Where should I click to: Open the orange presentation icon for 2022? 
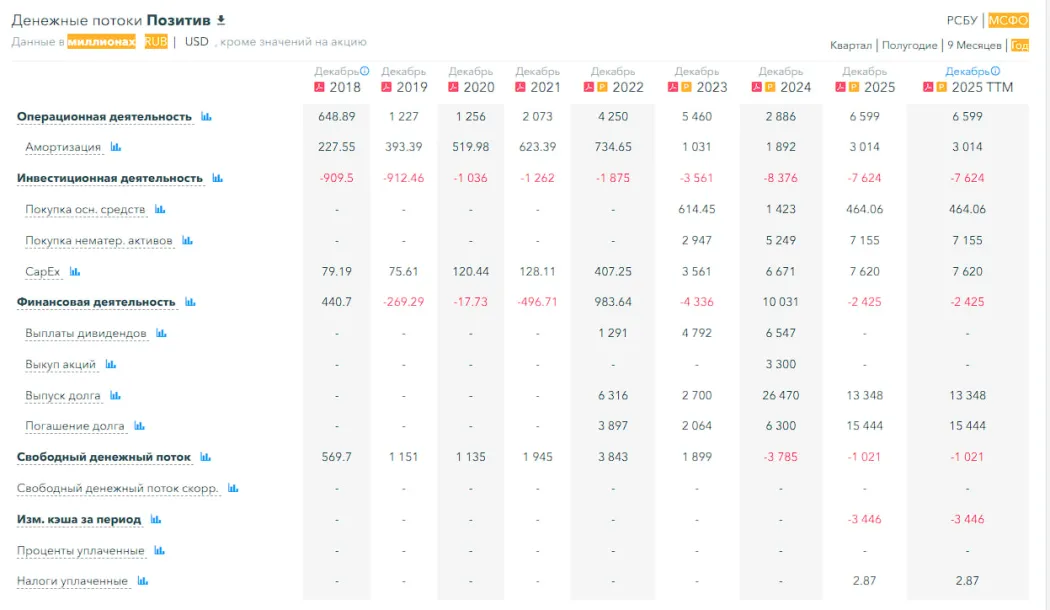[601, 87]
